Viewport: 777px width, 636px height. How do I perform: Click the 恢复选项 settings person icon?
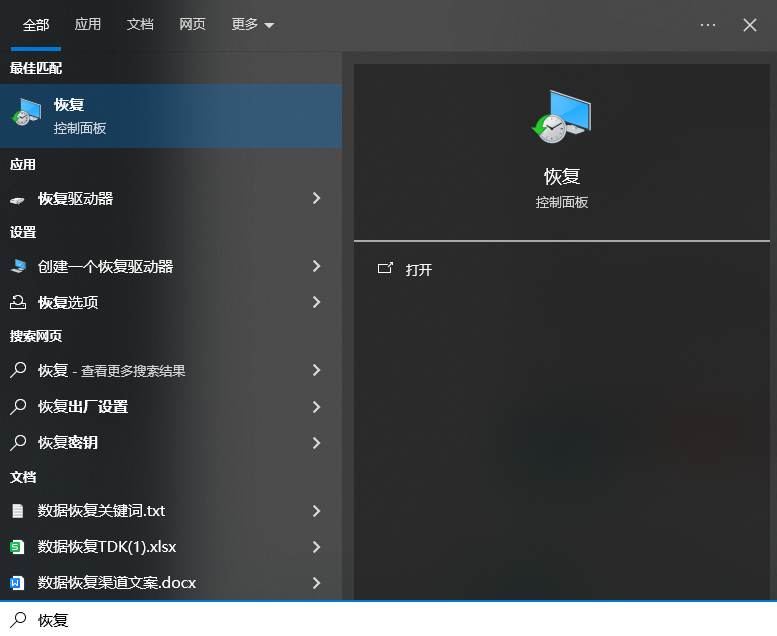pyautogui.click(x=18, y=302)
